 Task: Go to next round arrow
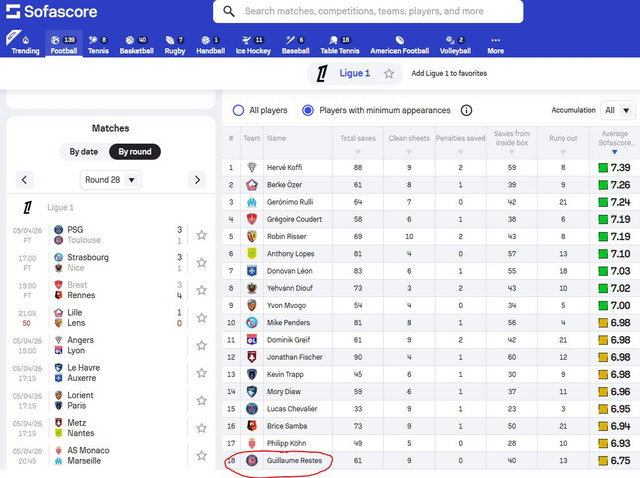coord(197,180)
